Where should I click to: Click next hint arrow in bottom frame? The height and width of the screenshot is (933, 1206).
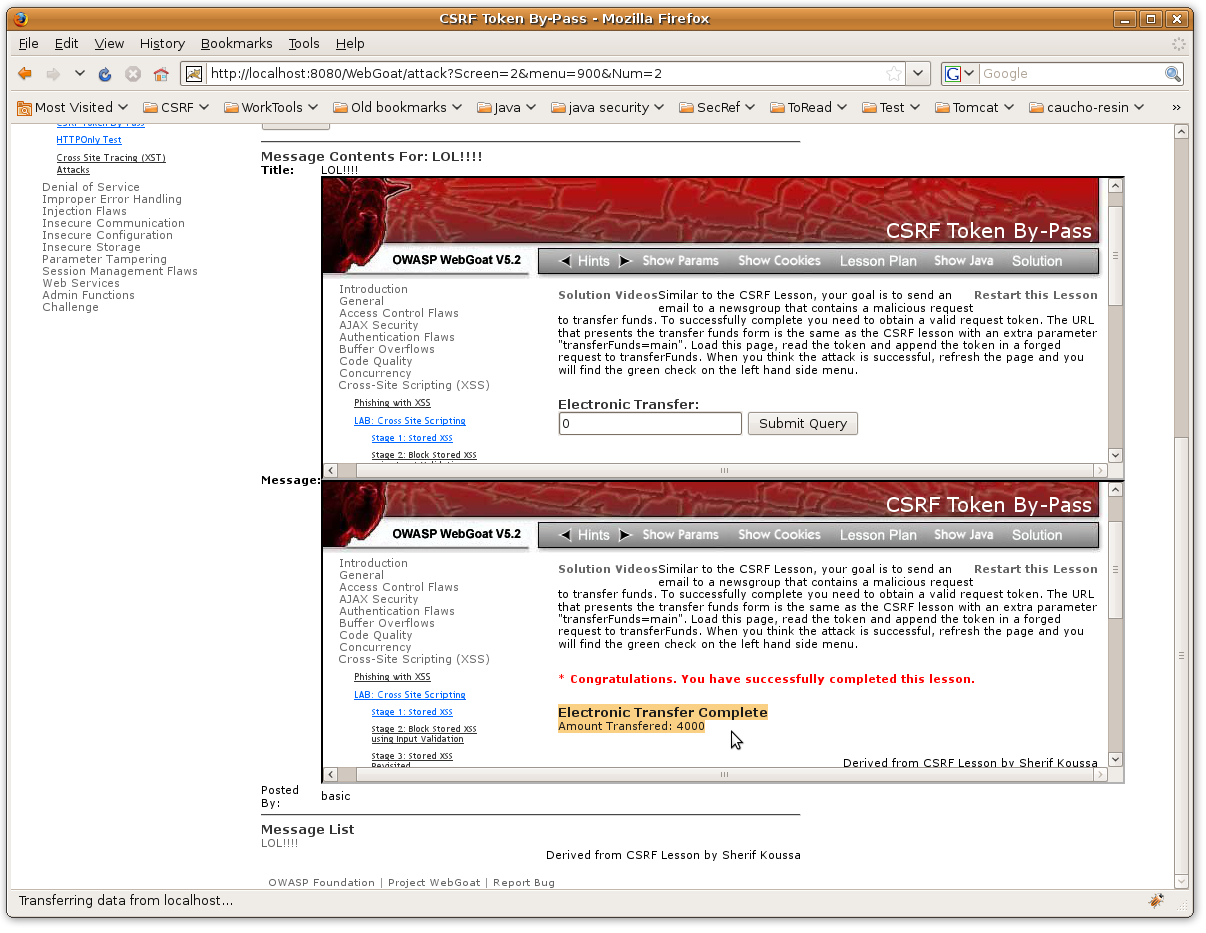coord(625,535)
